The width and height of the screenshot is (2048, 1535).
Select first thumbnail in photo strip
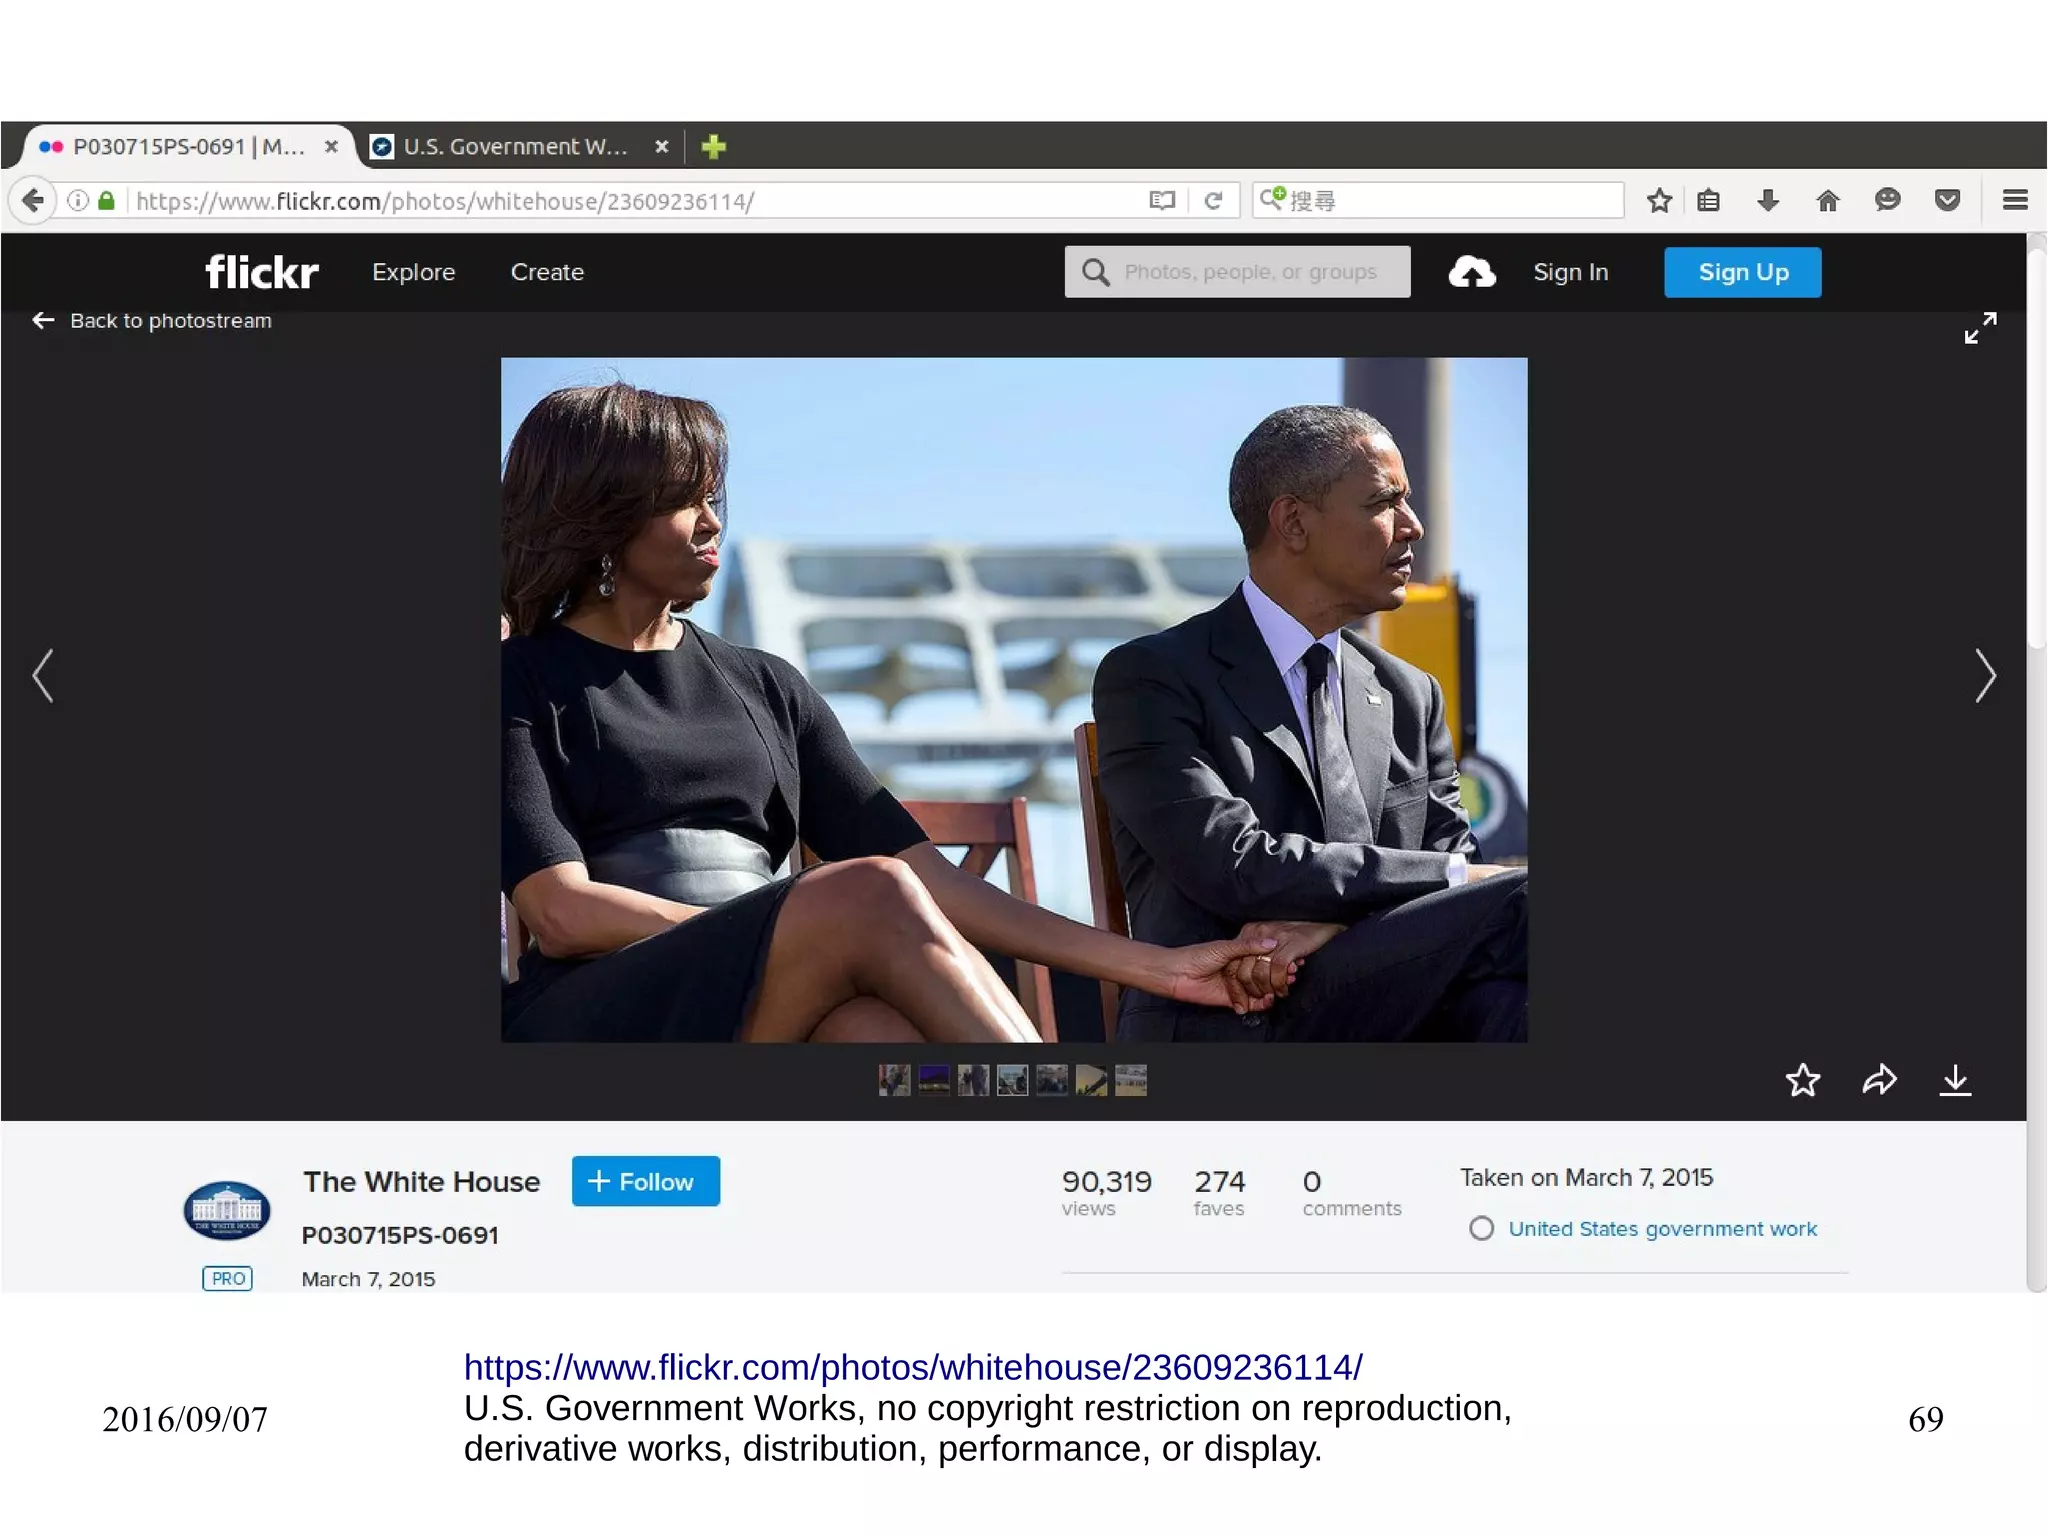point(894,1080)
